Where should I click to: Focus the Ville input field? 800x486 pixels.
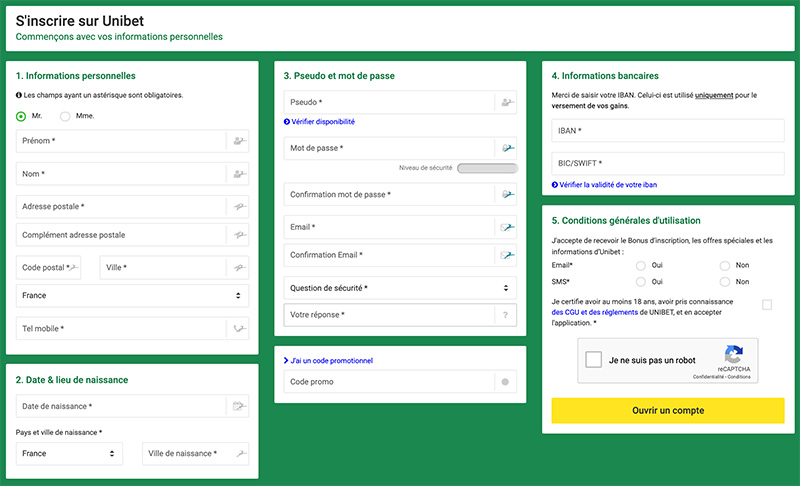pos(174,267)
